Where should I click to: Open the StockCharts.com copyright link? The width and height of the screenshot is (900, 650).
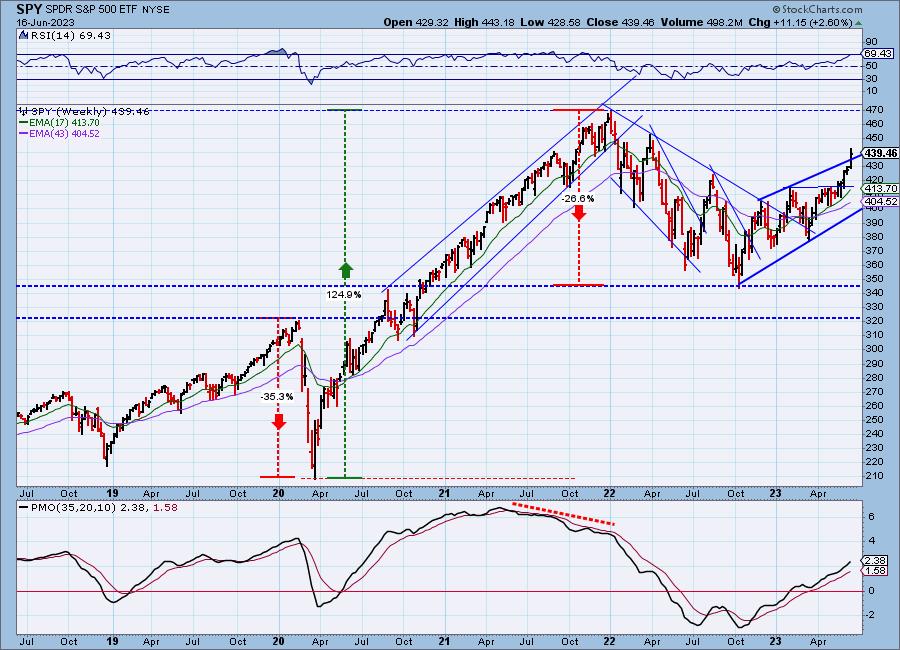[x=817, y=9]
